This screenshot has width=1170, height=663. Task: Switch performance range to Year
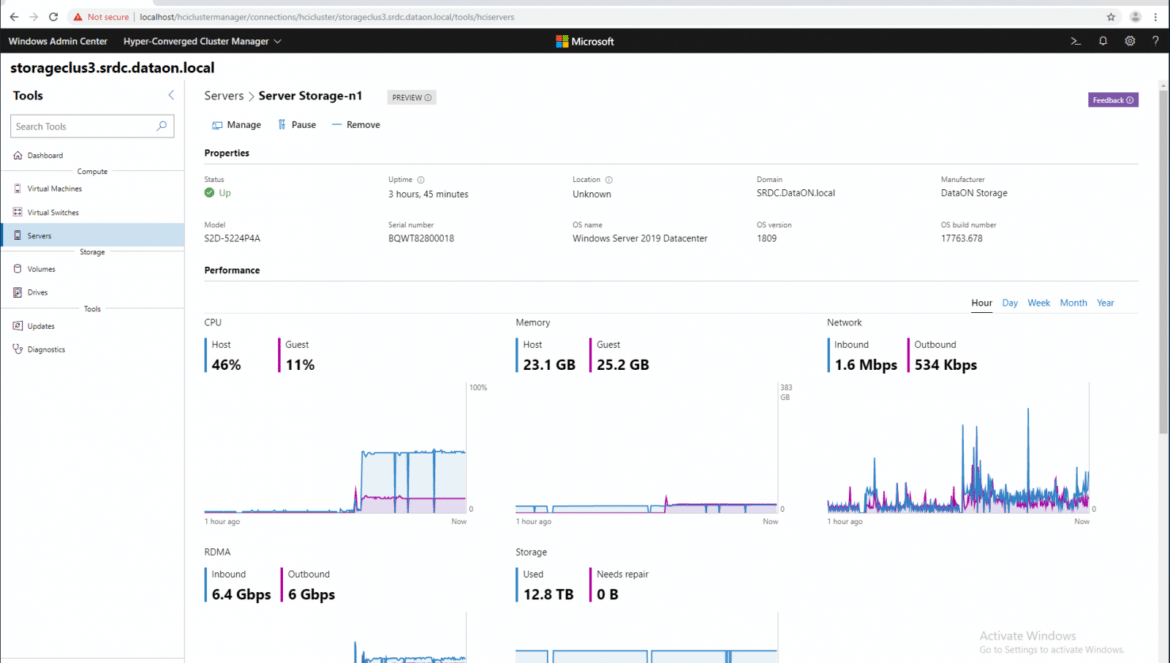(1105, 303)
